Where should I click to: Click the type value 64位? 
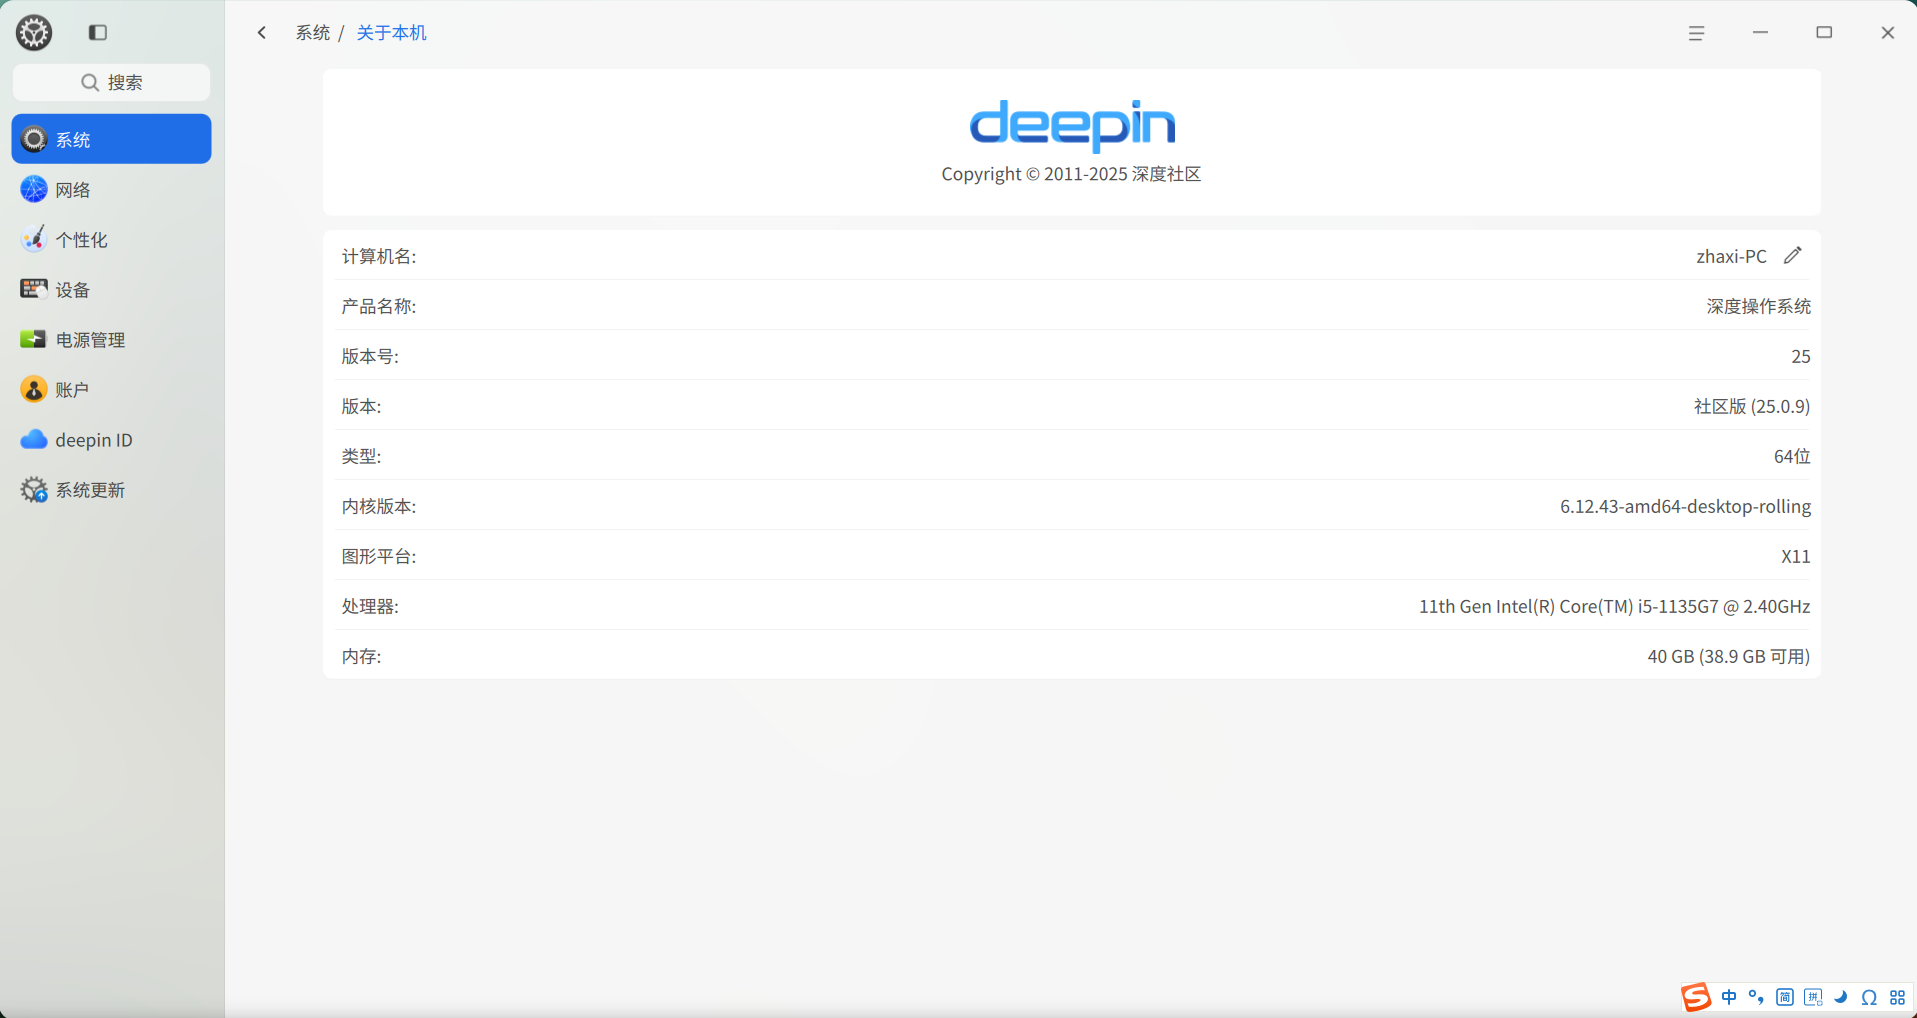(x=1792, y=456)
